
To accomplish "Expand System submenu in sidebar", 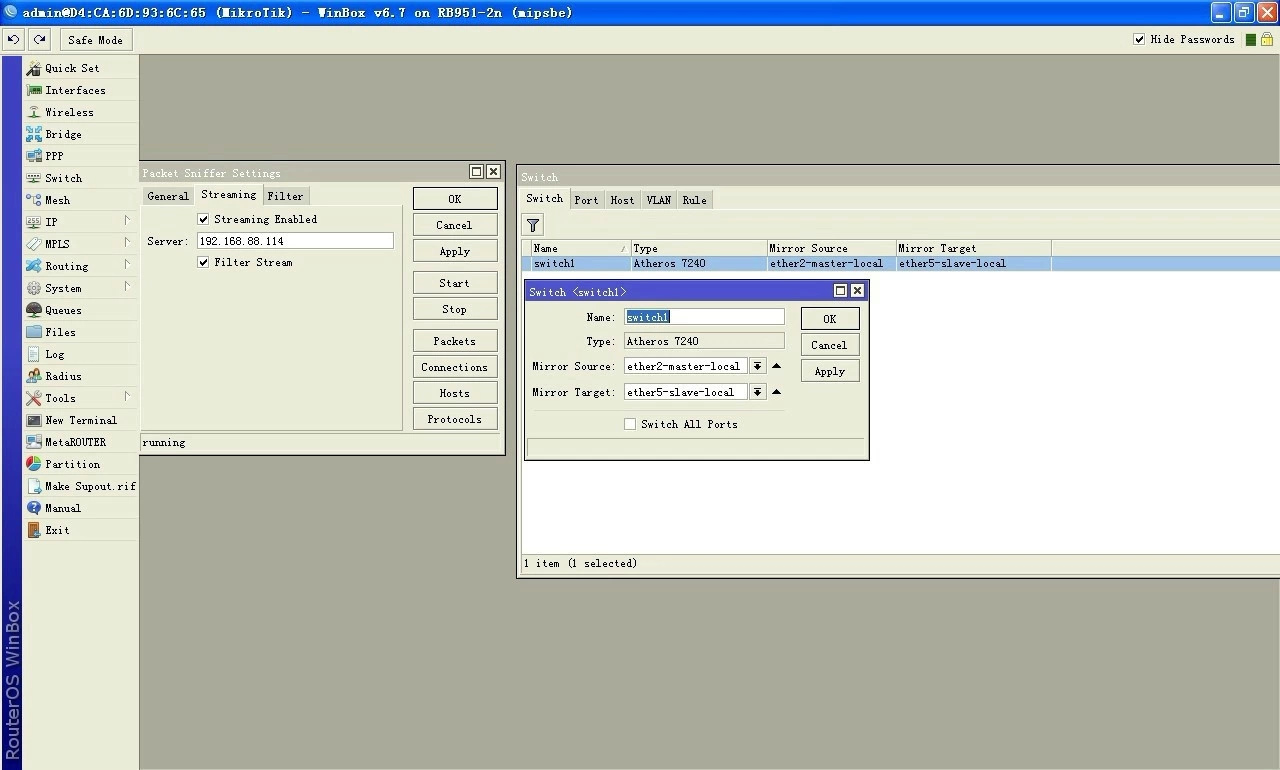I will pos(127,287).
